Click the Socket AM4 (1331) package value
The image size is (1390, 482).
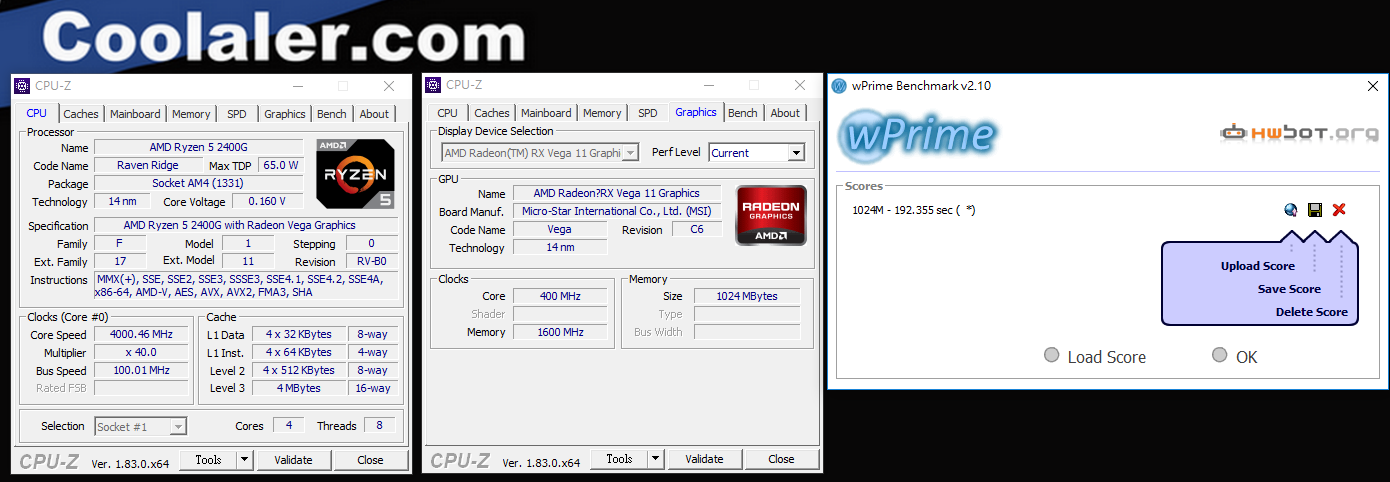tap(199, 184)
